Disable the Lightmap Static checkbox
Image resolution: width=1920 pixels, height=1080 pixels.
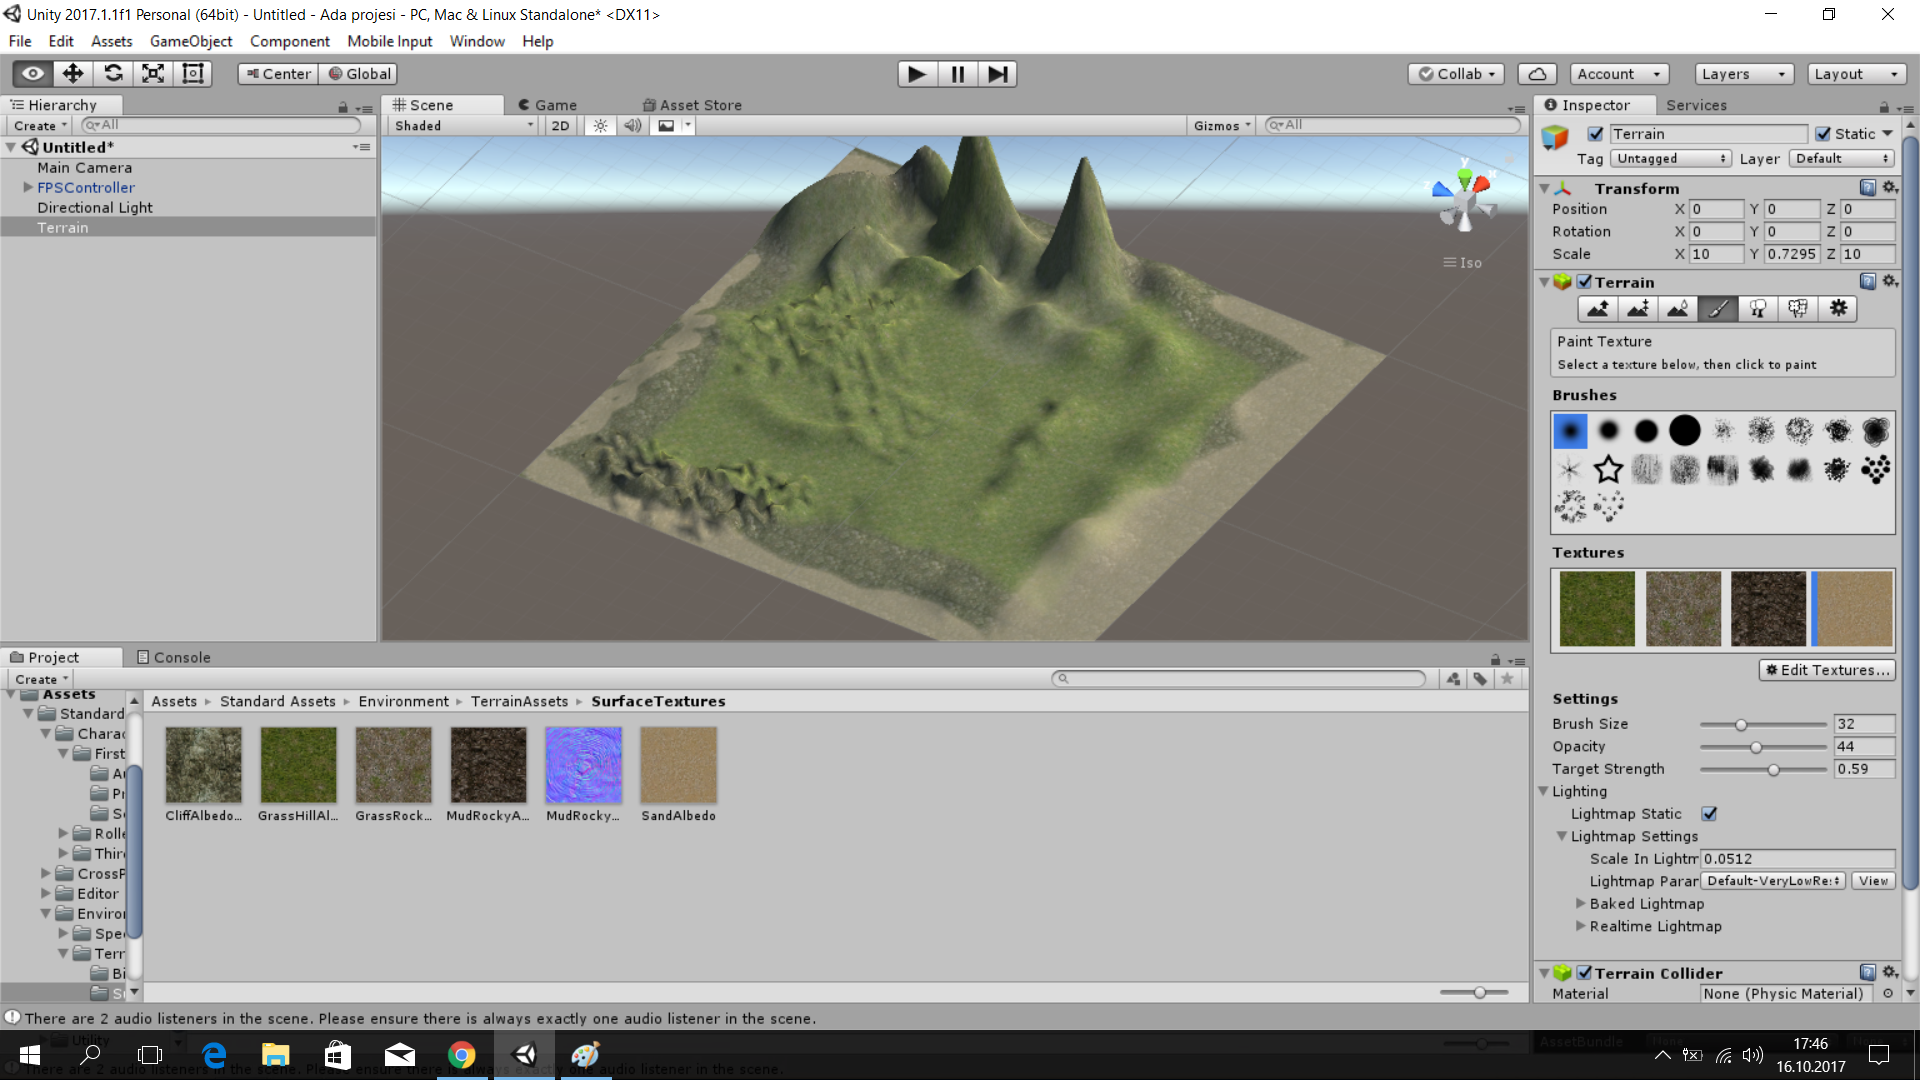pos(1709,814)
